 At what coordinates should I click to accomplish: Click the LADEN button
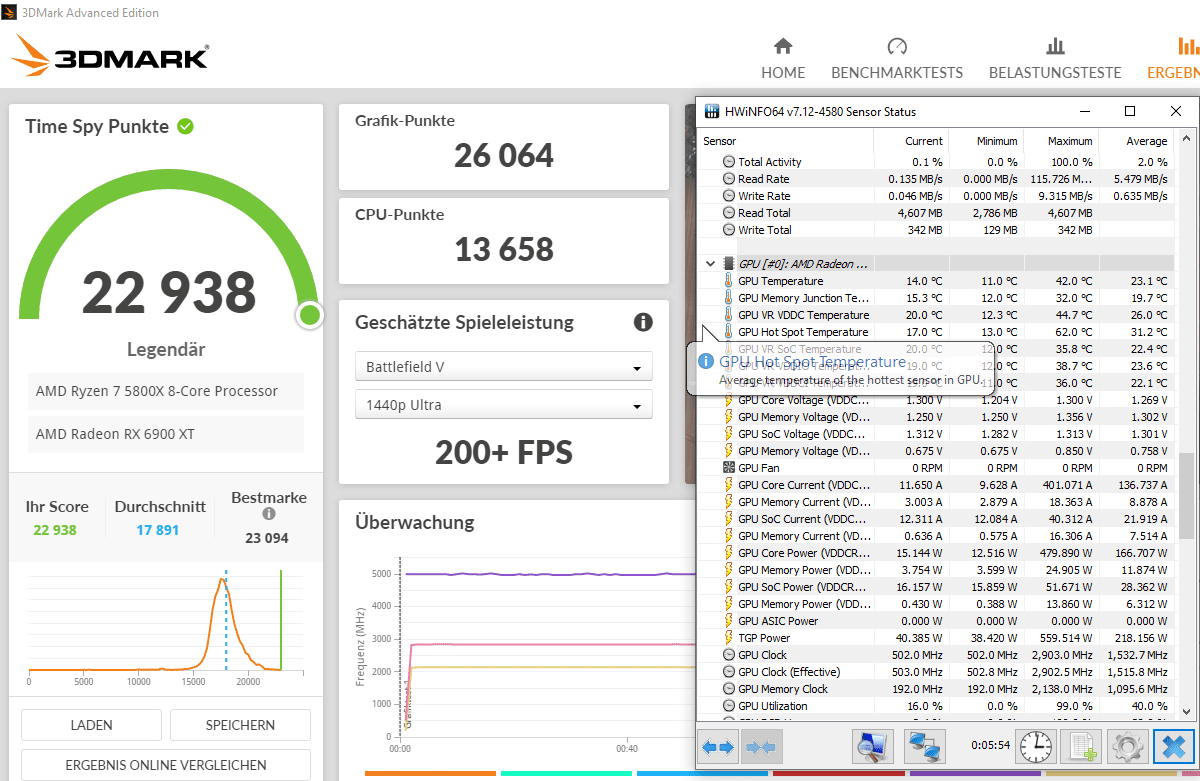tap(92, 725)
